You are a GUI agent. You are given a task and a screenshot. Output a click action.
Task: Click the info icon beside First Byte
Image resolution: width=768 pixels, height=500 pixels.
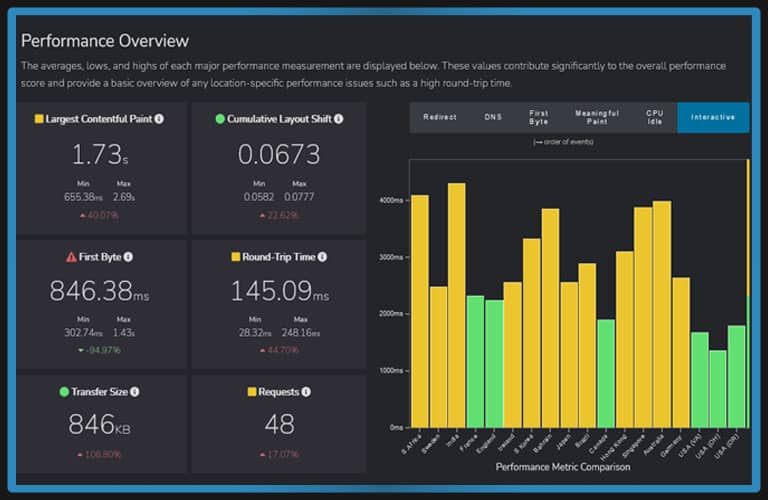pos(128,257)
